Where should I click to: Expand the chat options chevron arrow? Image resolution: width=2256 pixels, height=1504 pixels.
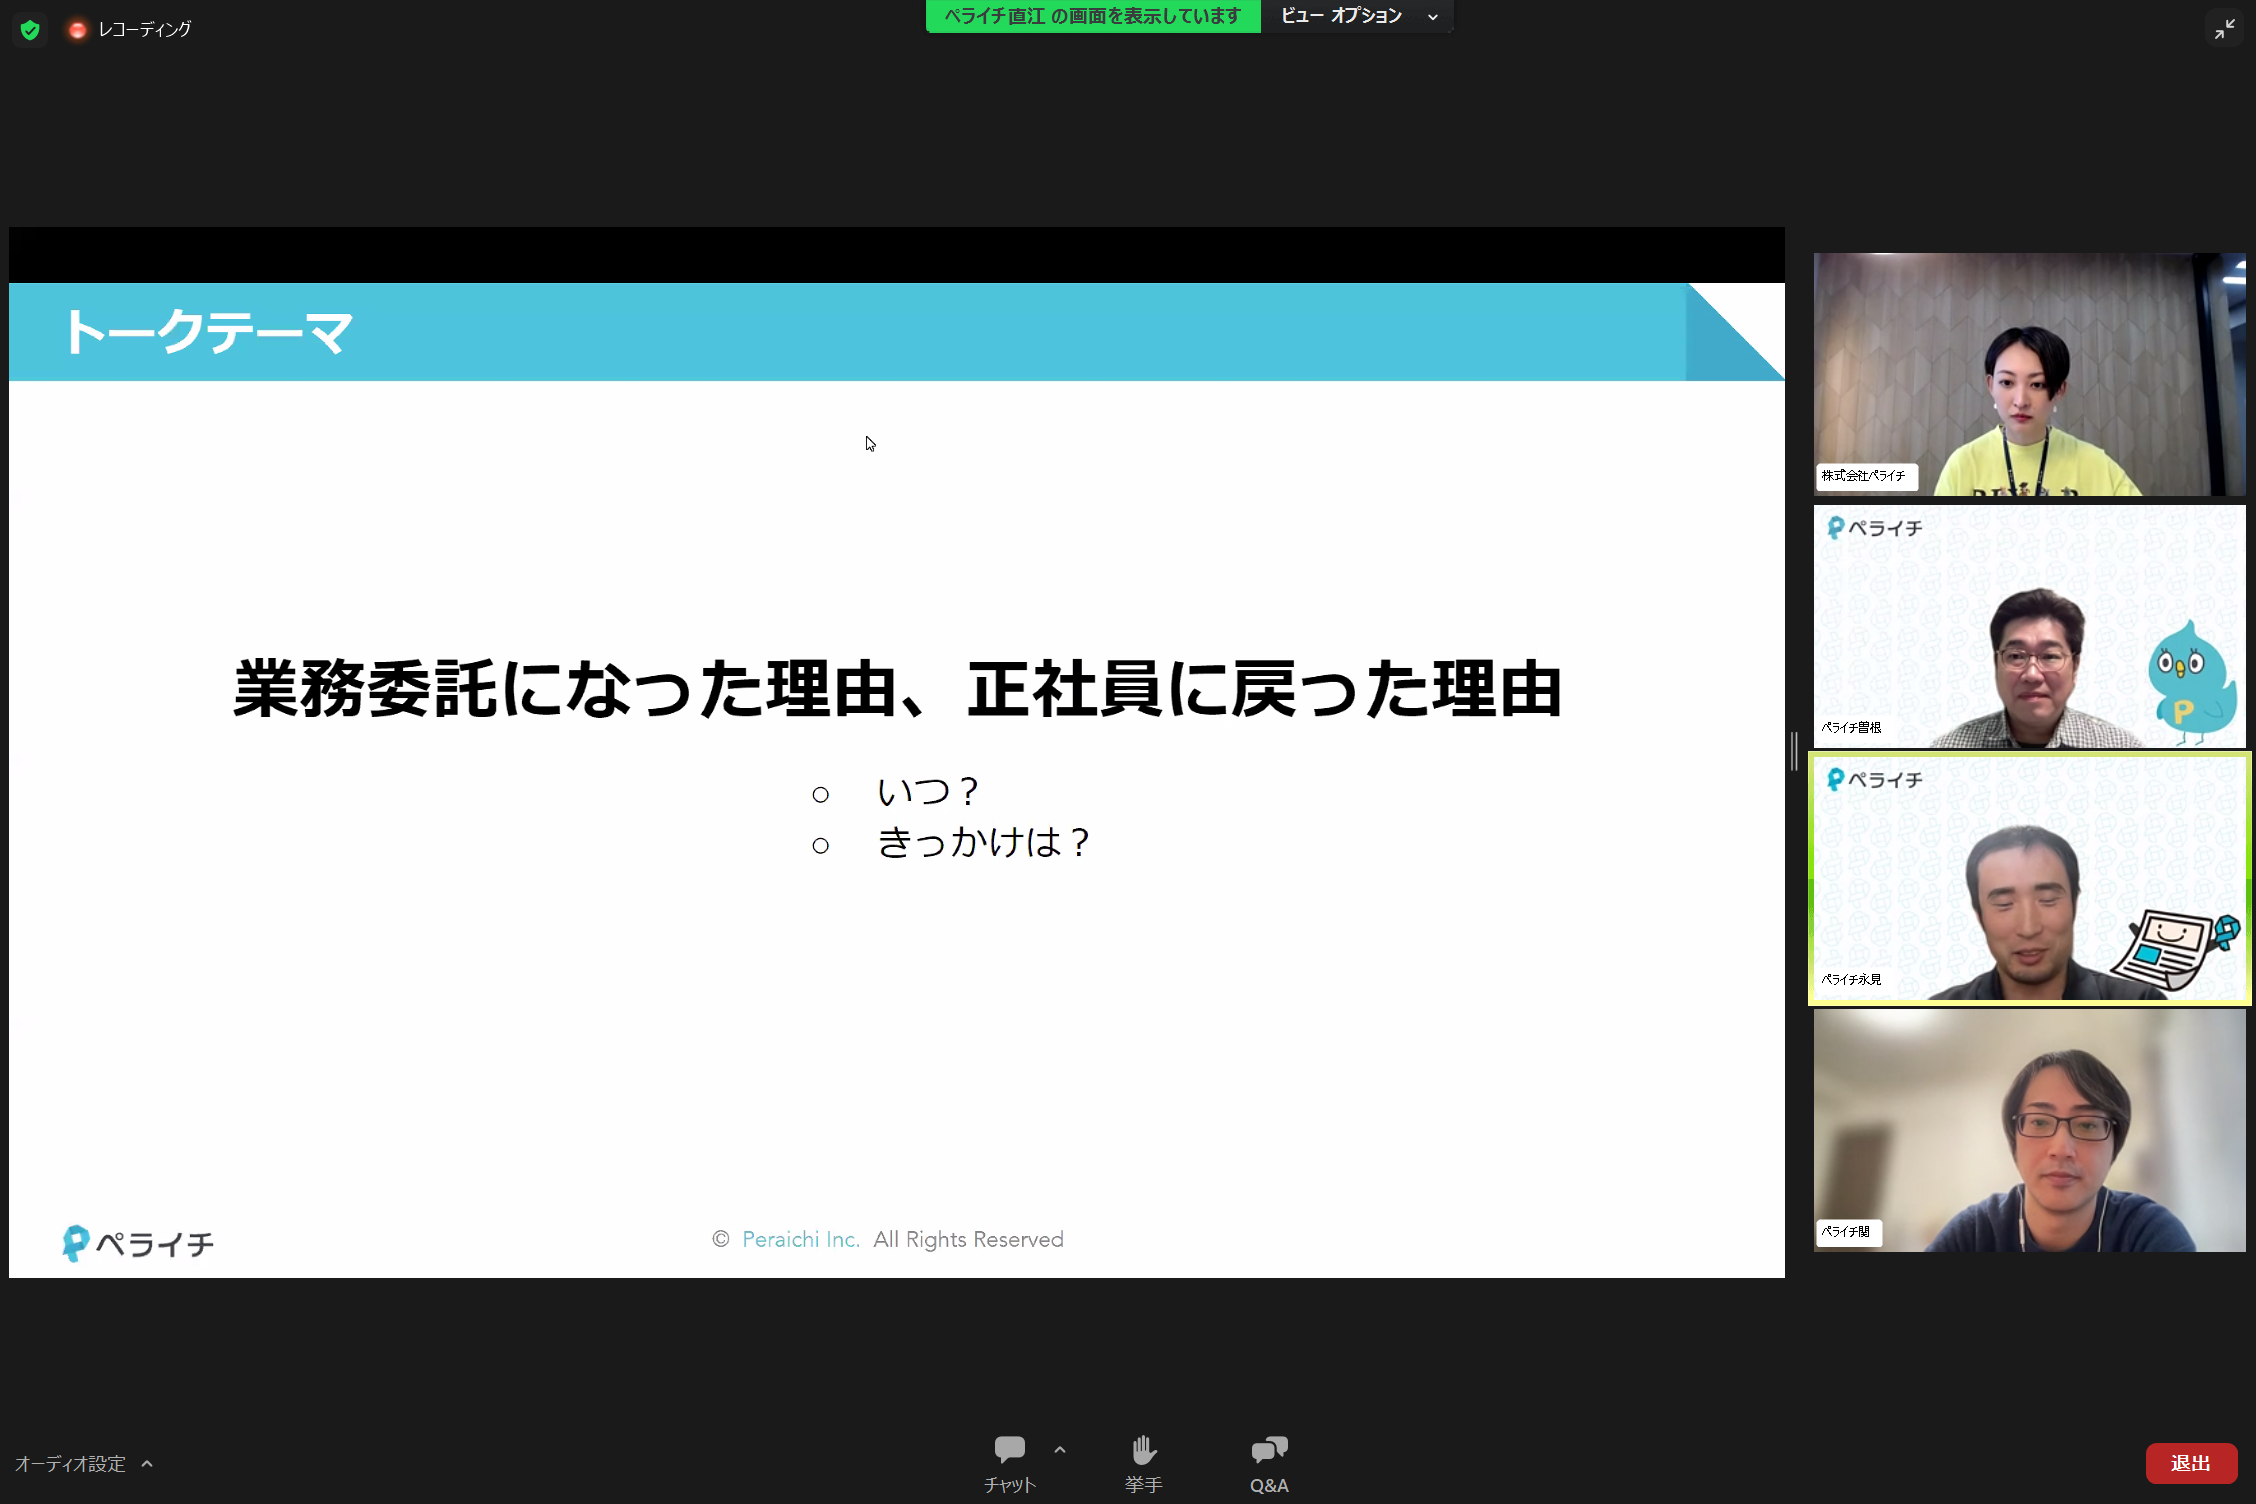click(x=1060, y=1449)
